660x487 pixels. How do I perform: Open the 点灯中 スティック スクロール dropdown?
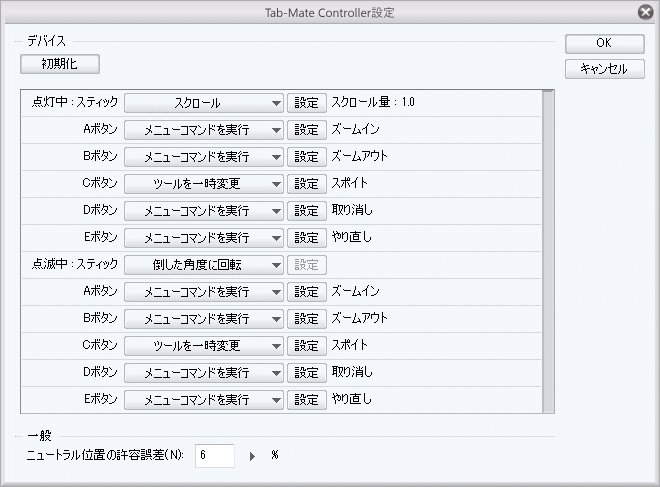pyautogui.click(x=204, y=103)
